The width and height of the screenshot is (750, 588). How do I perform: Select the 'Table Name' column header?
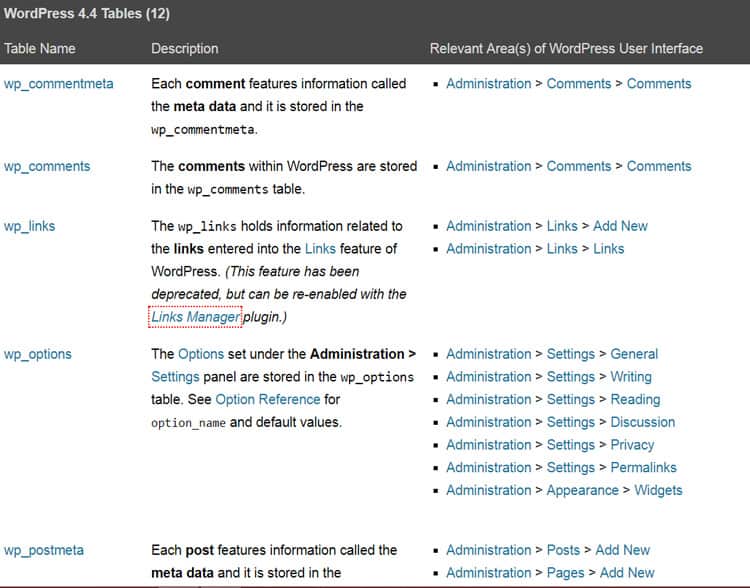click(x=40, y=49)
